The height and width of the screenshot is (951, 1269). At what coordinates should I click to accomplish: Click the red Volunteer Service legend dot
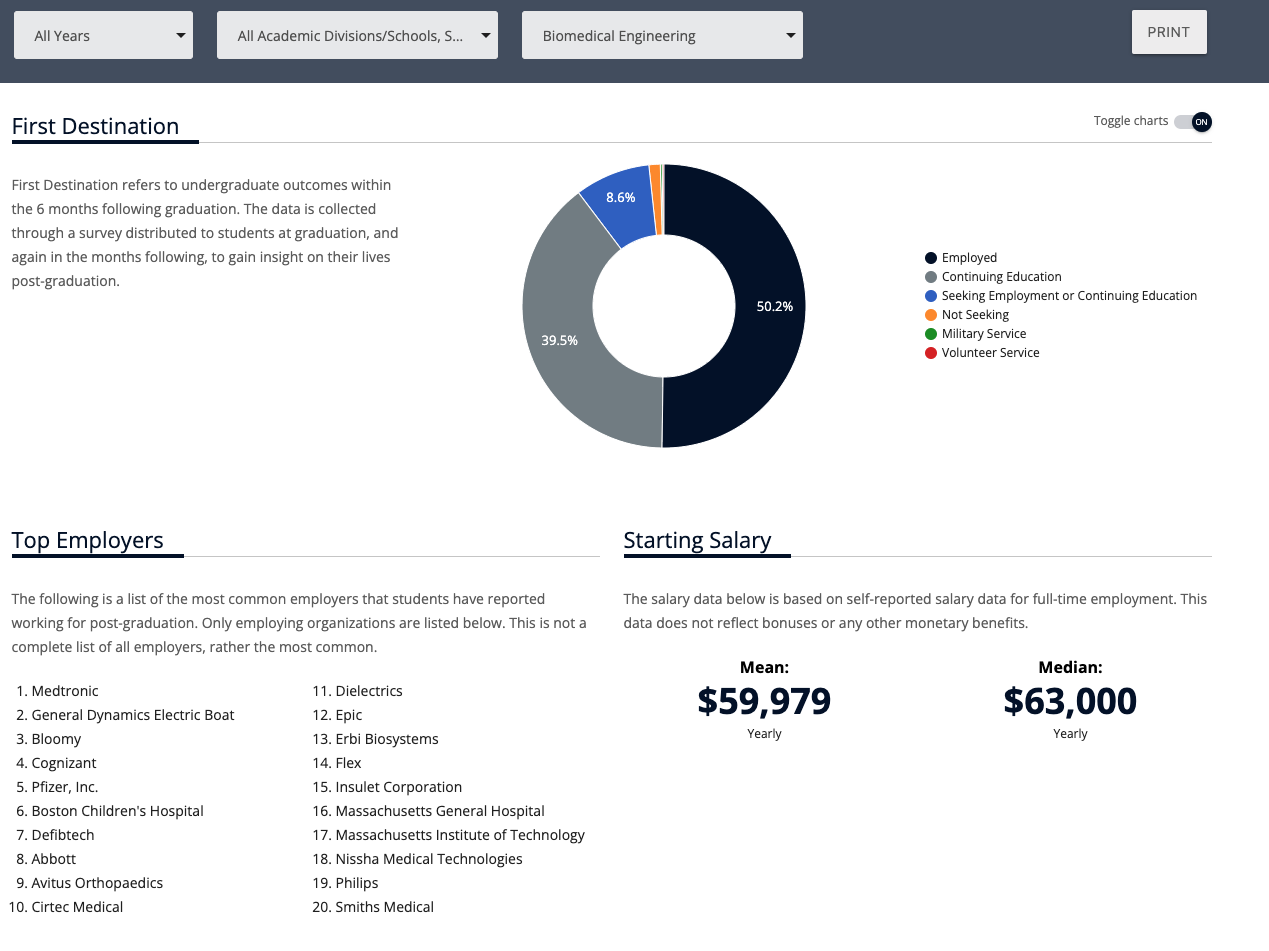tap(931, 353)
